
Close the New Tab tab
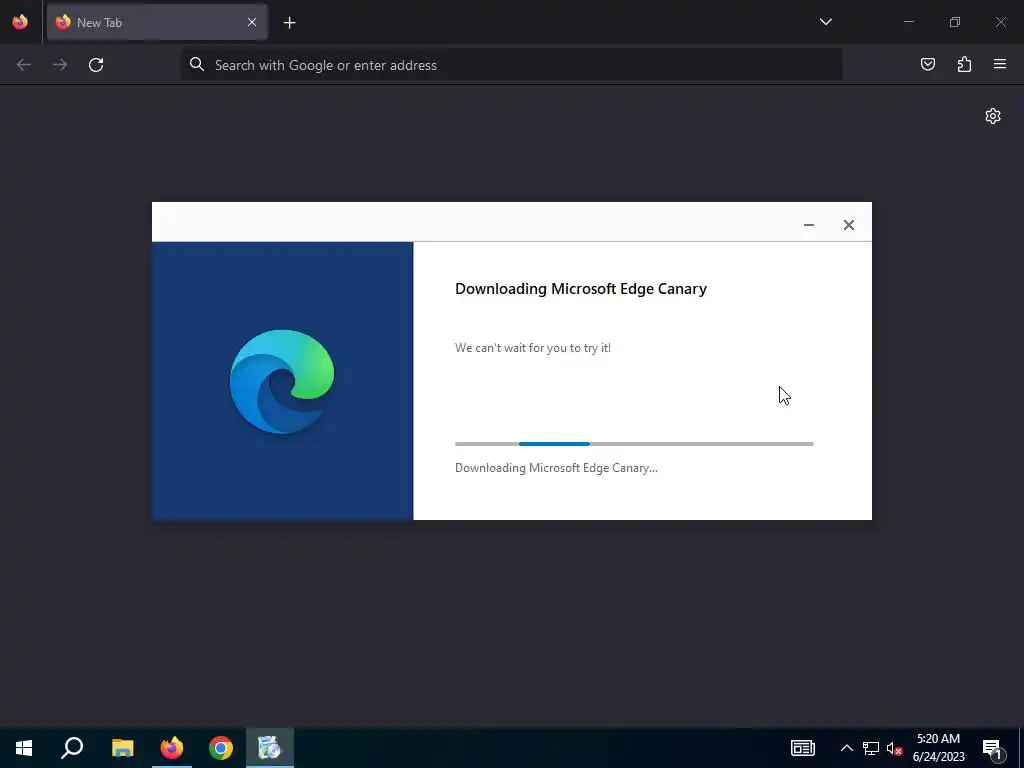[x=251, y=22]
